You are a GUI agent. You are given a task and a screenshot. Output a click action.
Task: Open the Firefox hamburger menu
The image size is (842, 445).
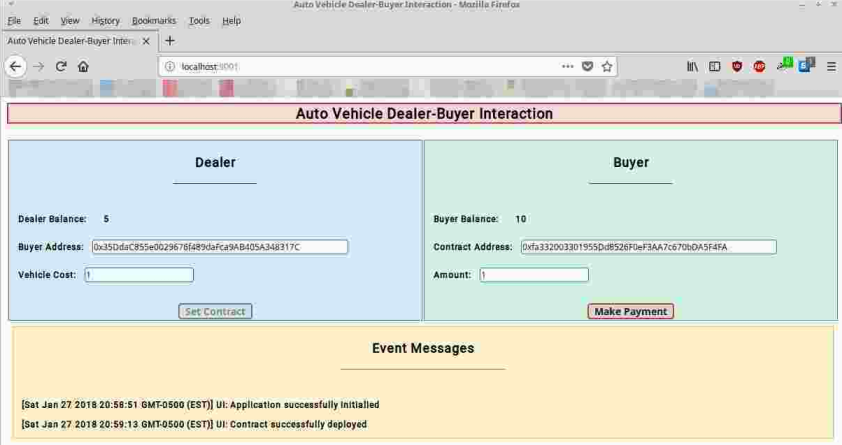[830, 67]
